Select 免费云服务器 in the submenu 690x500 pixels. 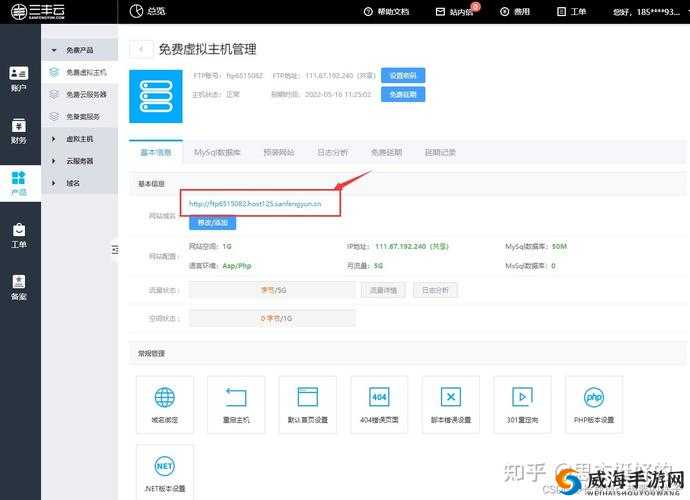point(80,94)
